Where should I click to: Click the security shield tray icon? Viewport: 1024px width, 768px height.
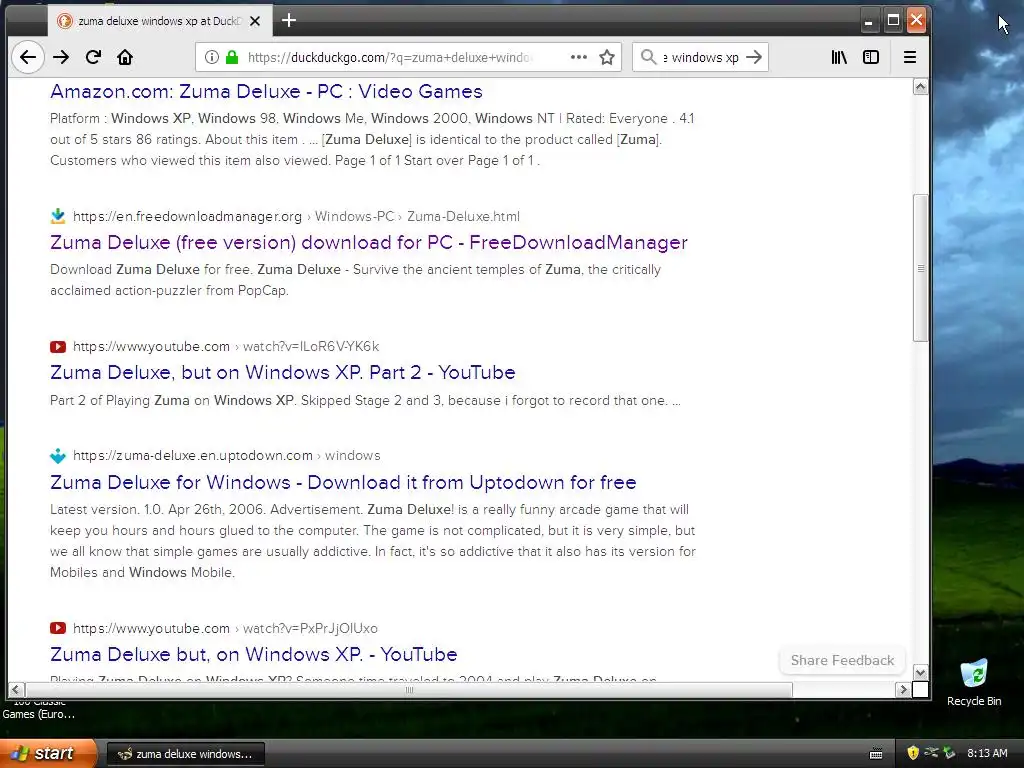click(913, 753)
